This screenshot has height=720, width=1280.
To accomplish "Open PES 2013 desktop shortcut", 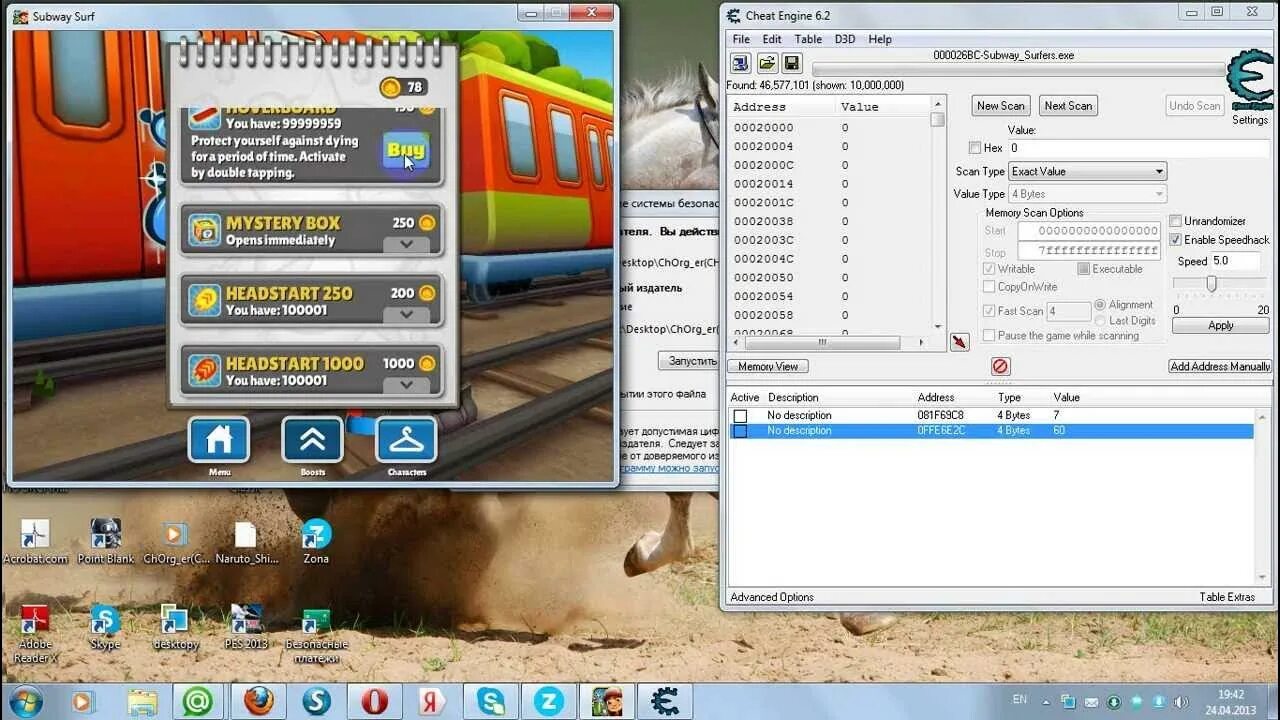I will pyautogui.click(x=246, y=627).
